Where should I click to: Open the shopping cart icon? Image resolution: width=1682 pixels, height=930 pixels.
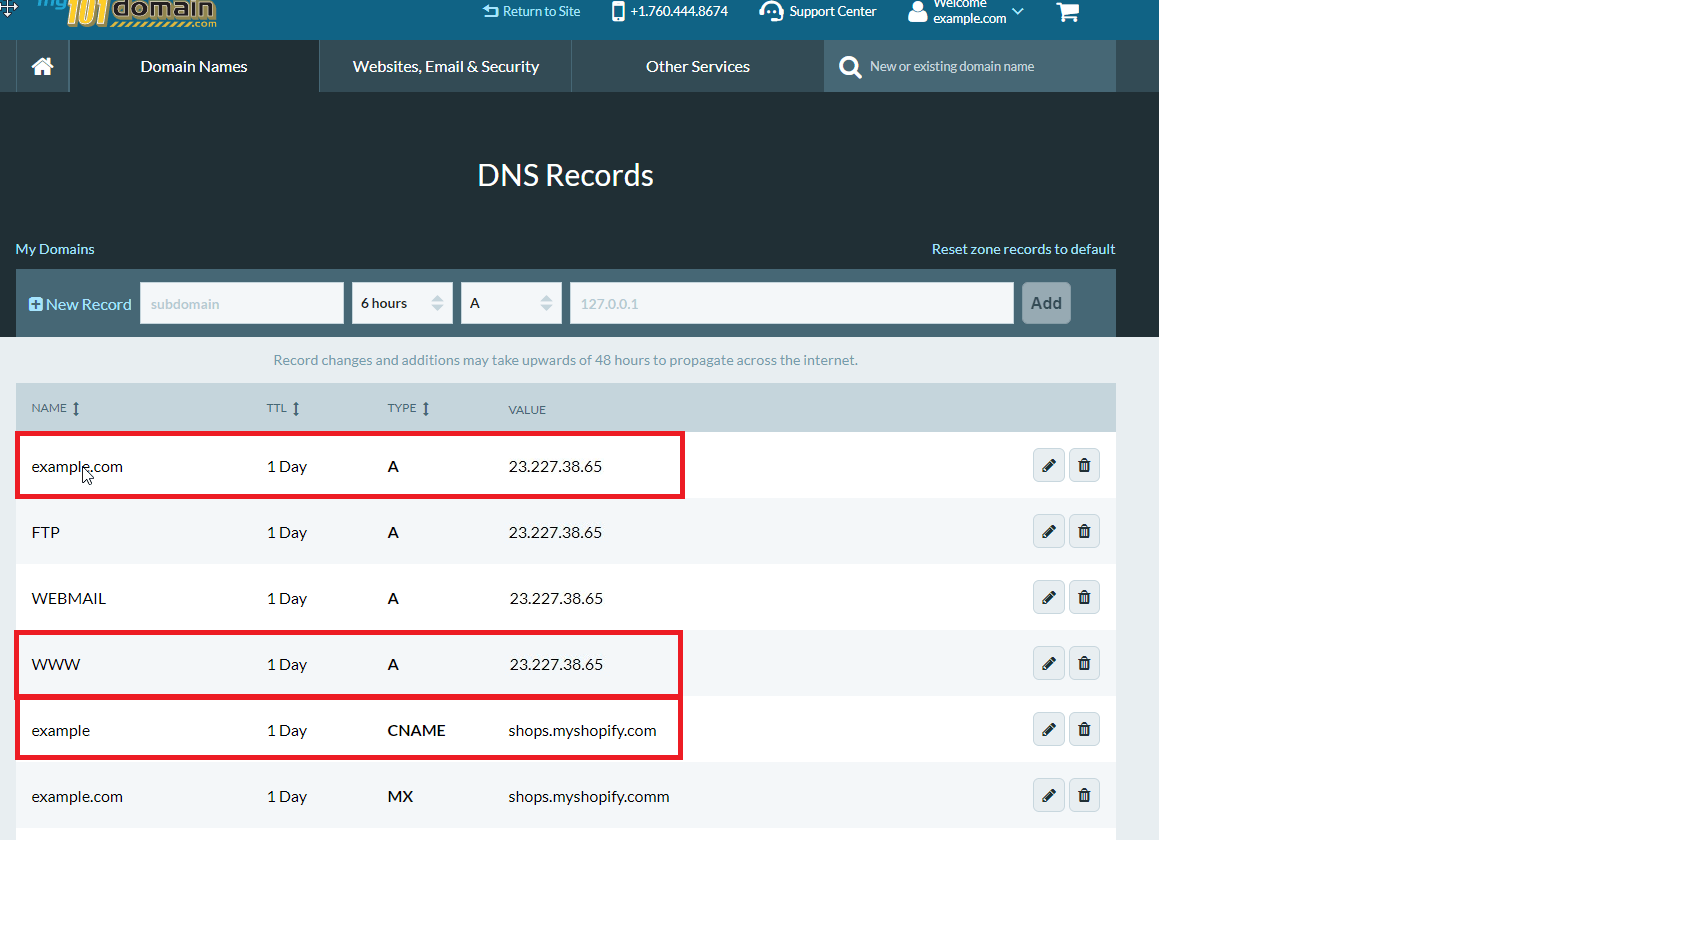tap(1067, 13)
